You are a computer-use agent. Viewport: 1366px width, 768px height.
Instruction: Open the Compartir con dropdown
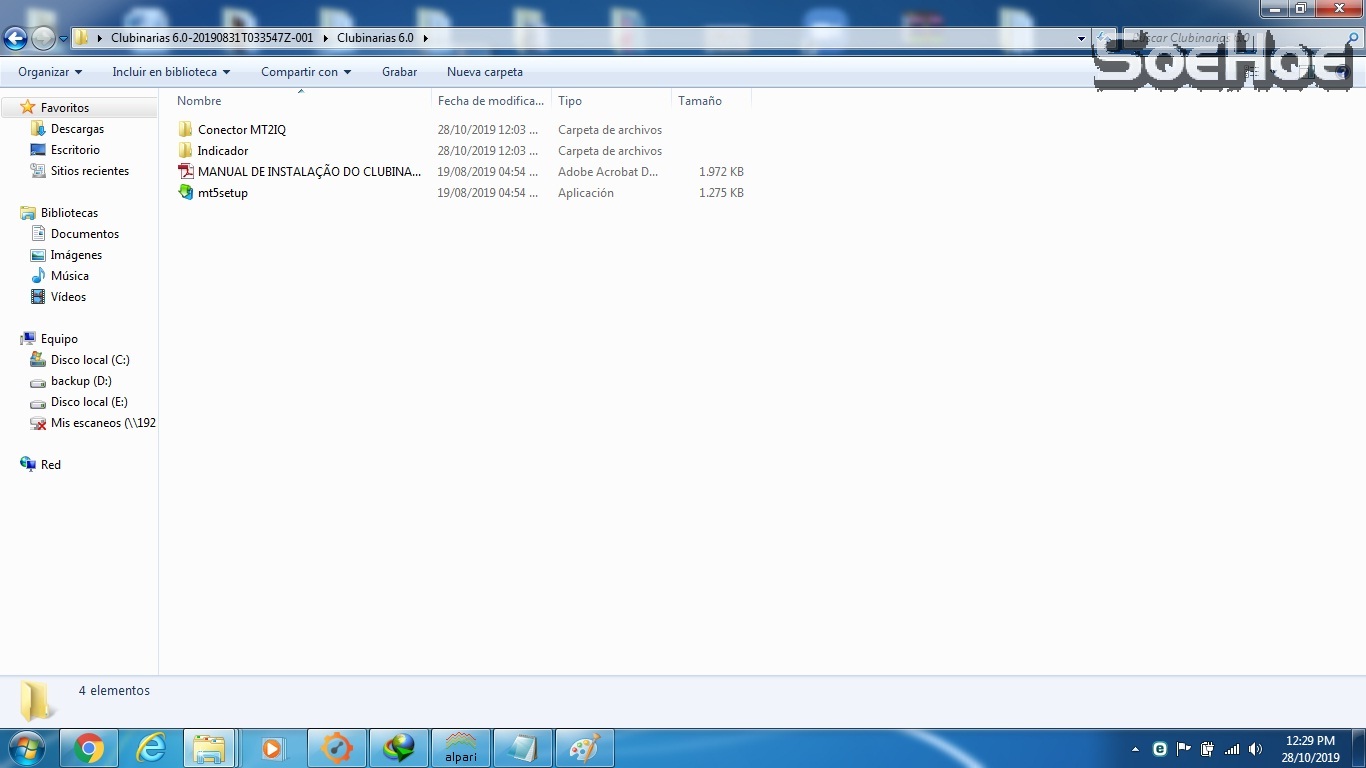pos(306,72)
